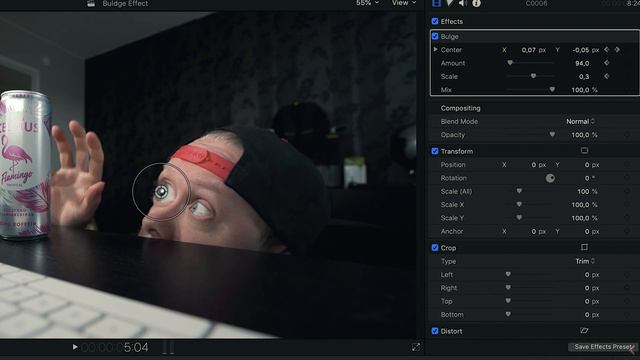Click the Bulge center onscreen control
The height and width of the screenshot is (360, 640).
pos(161,191)
